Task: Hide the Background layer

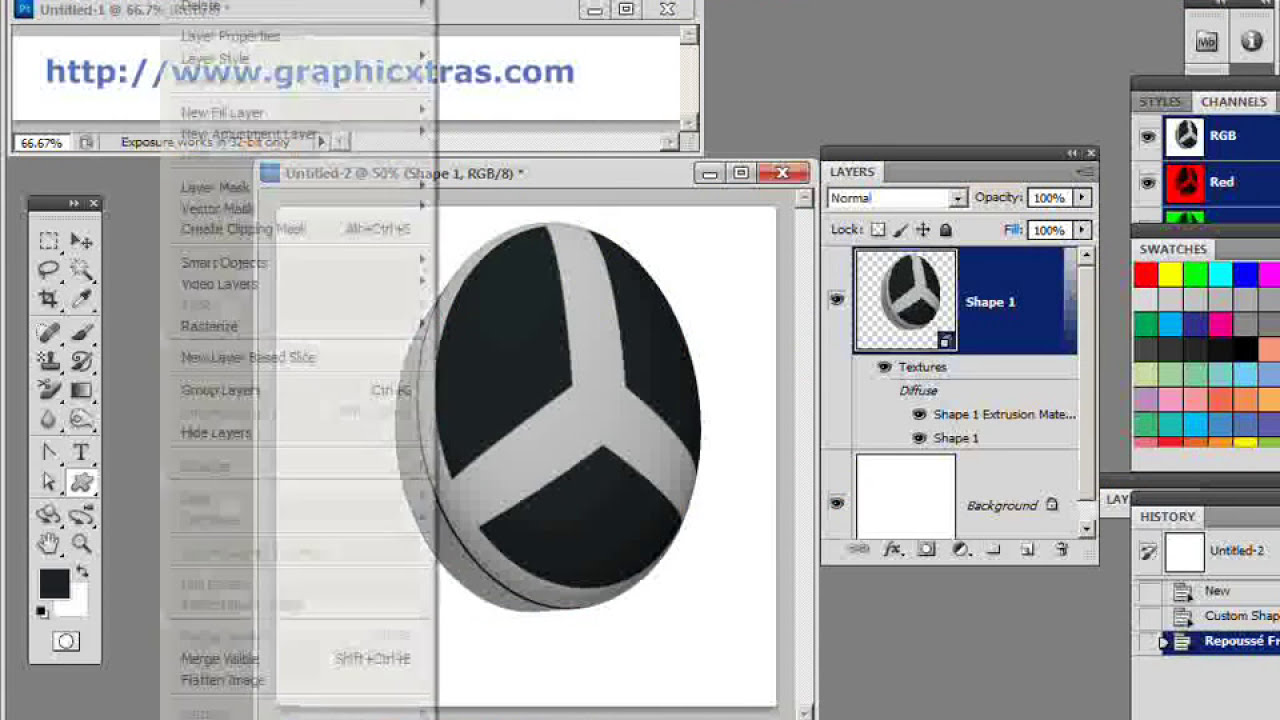Action: (x=837, y=504)
